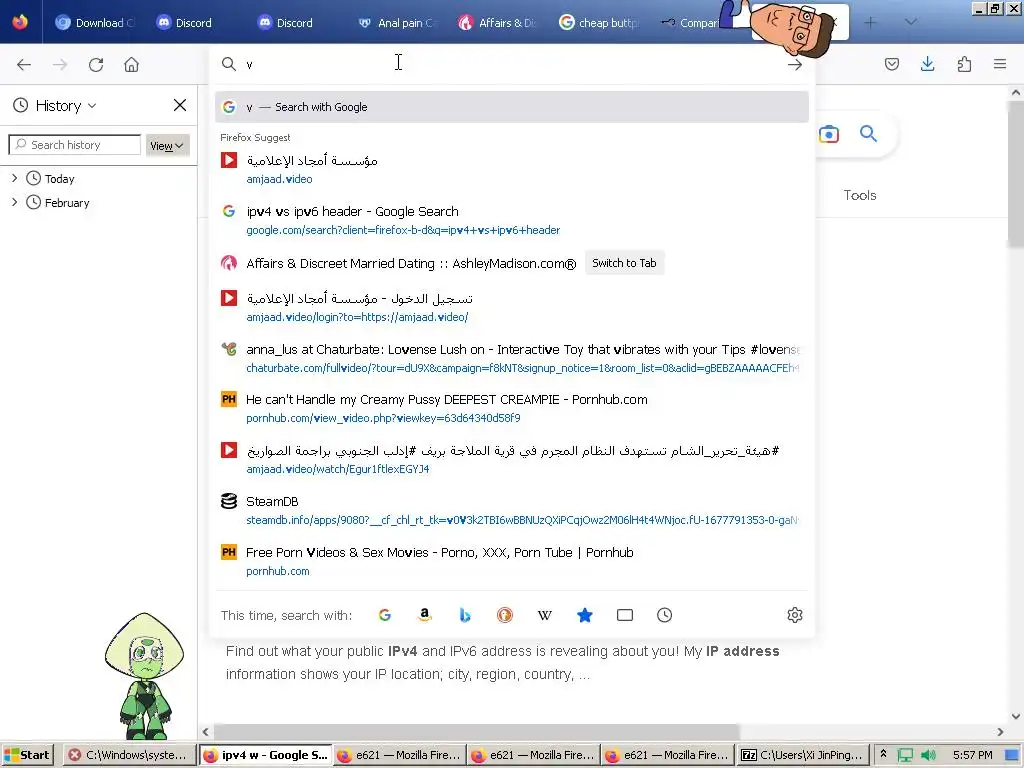Open the Extensions puzzle icon
The image size is (1024, 768).
[x=964, y=64]
